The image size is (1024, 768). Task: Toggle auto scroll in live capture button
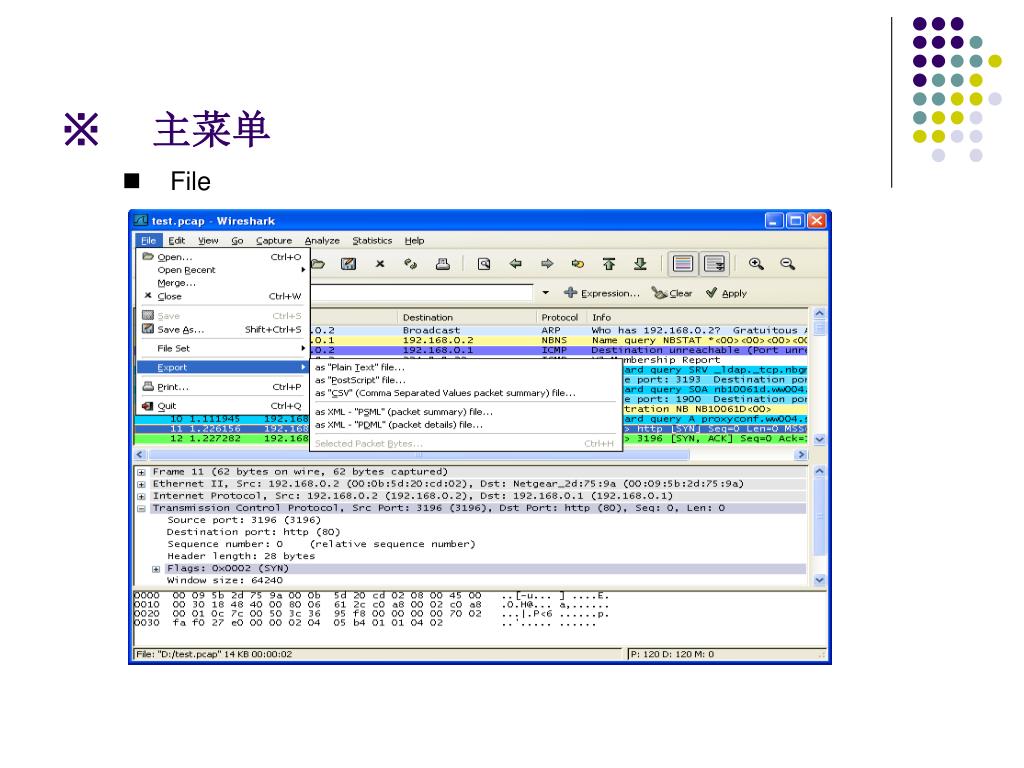pos(714,264)
